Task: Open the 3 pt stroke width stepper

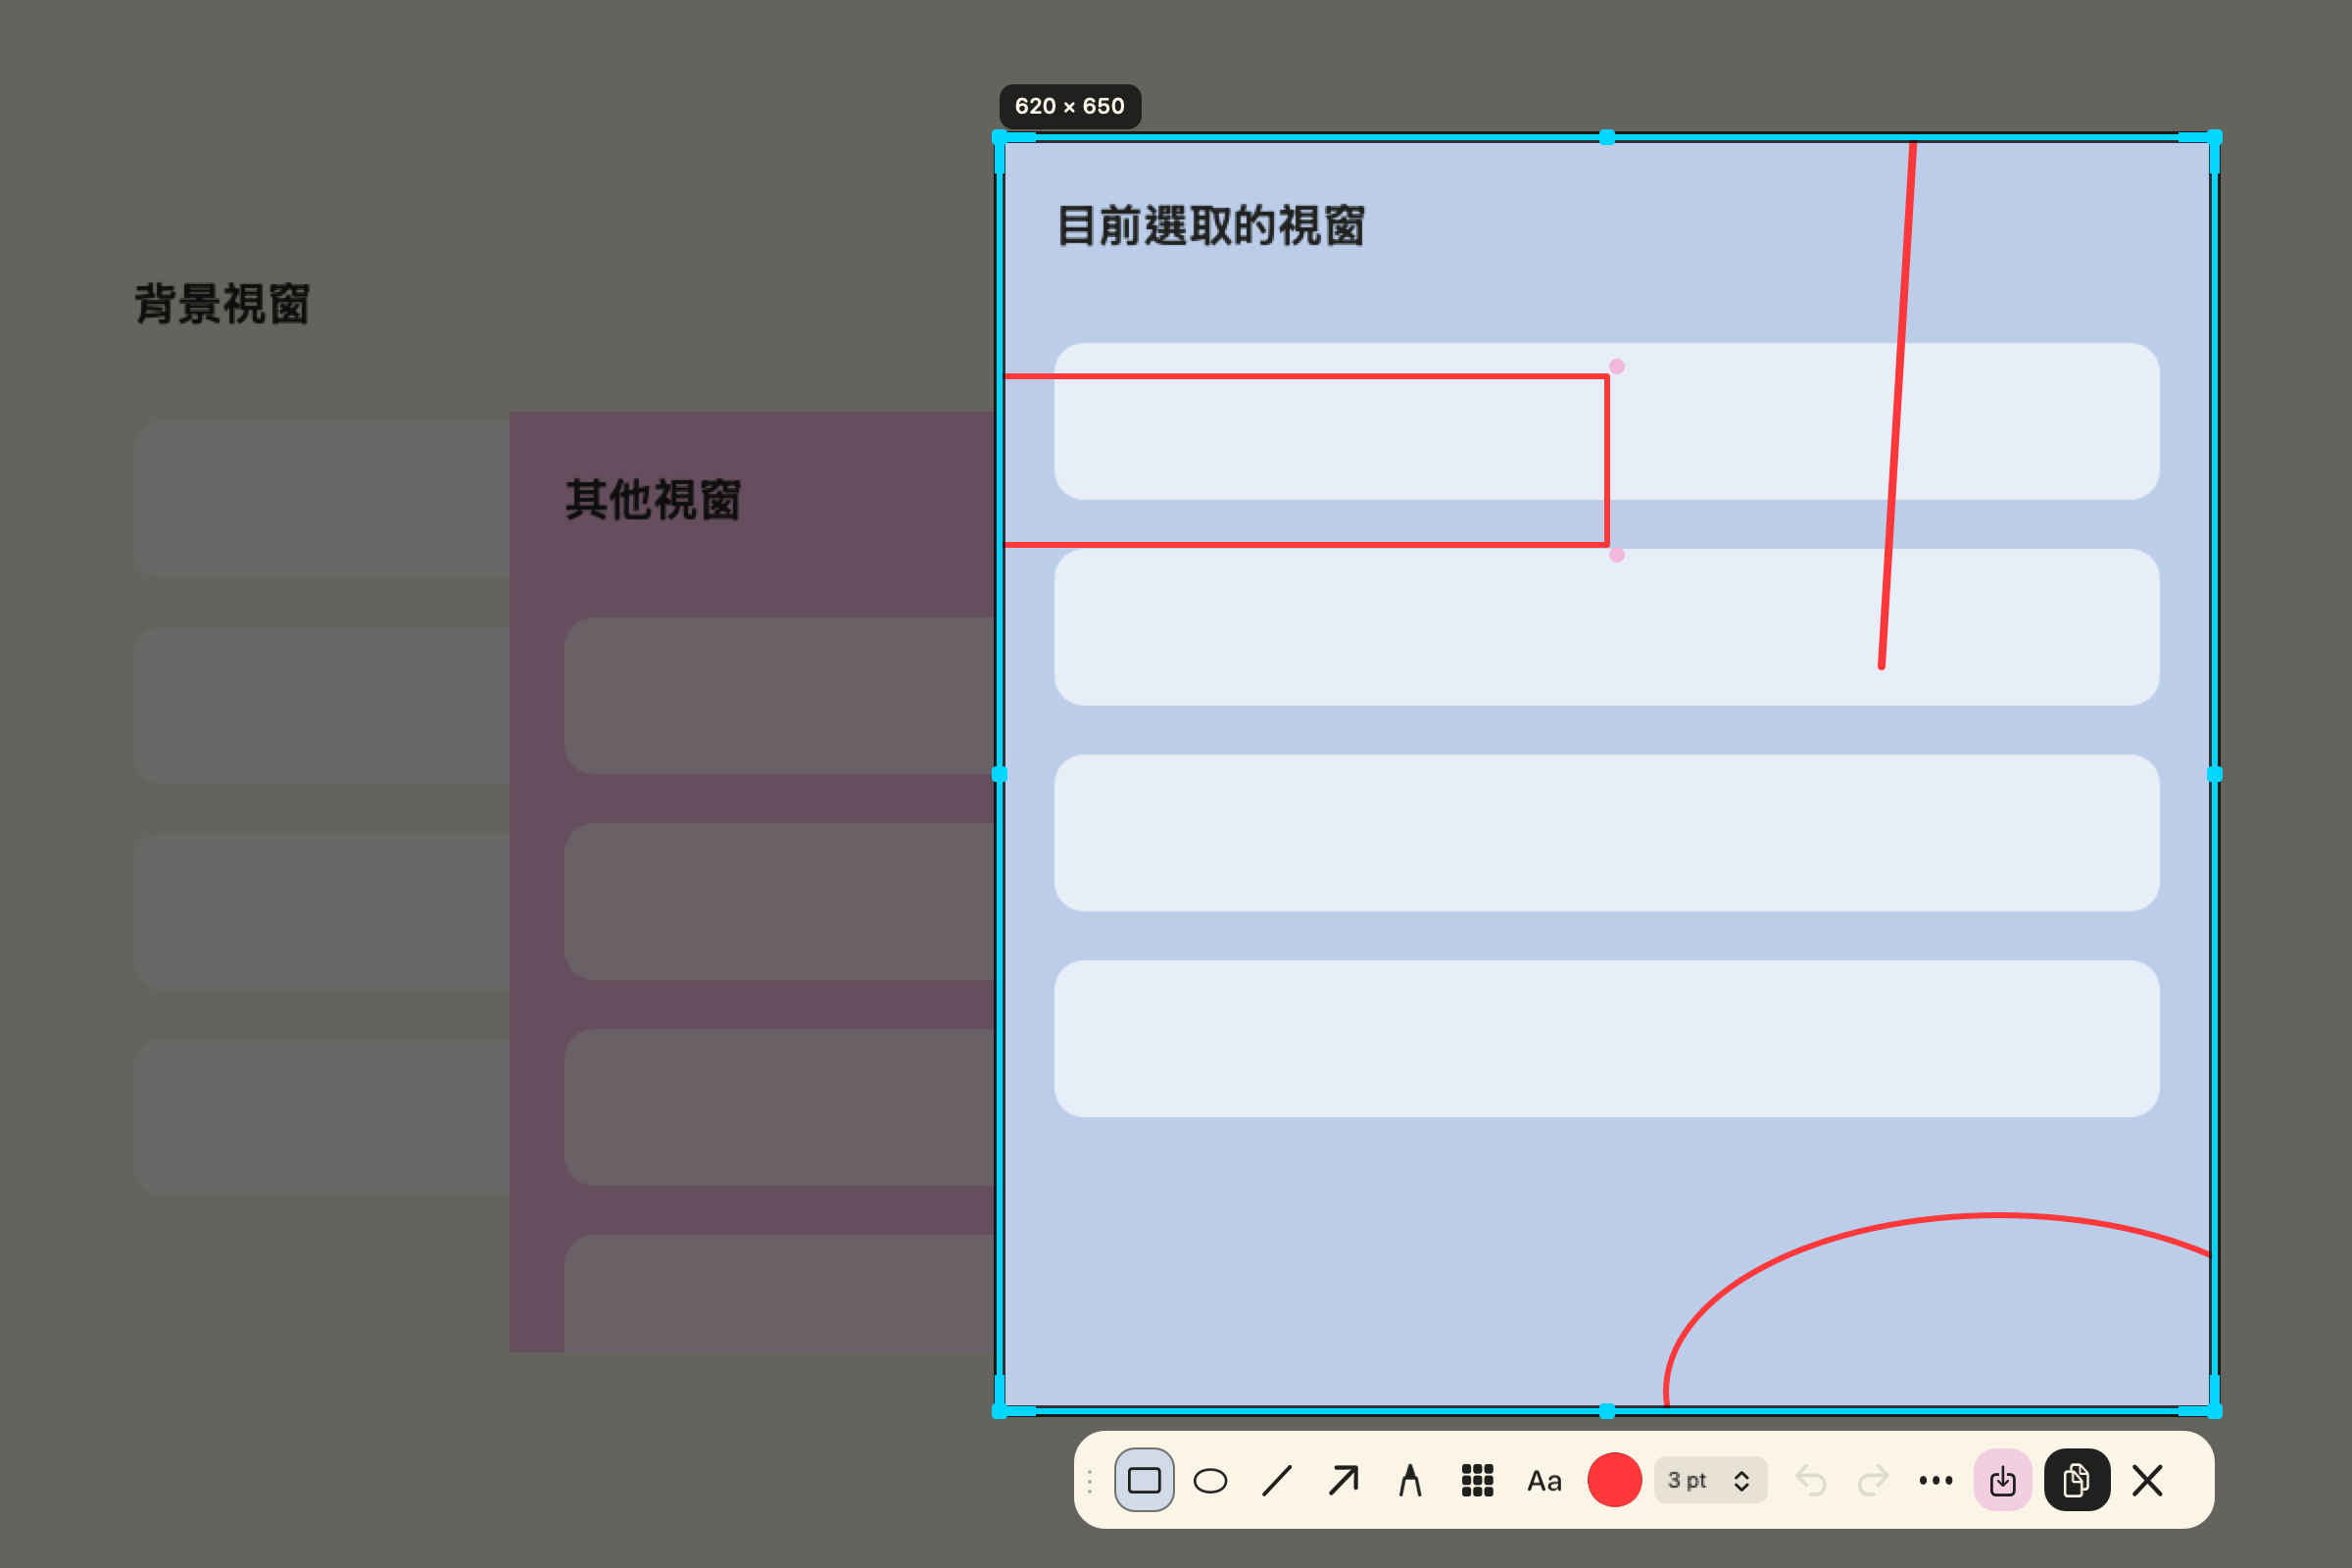Action: click(1711, 1480)
